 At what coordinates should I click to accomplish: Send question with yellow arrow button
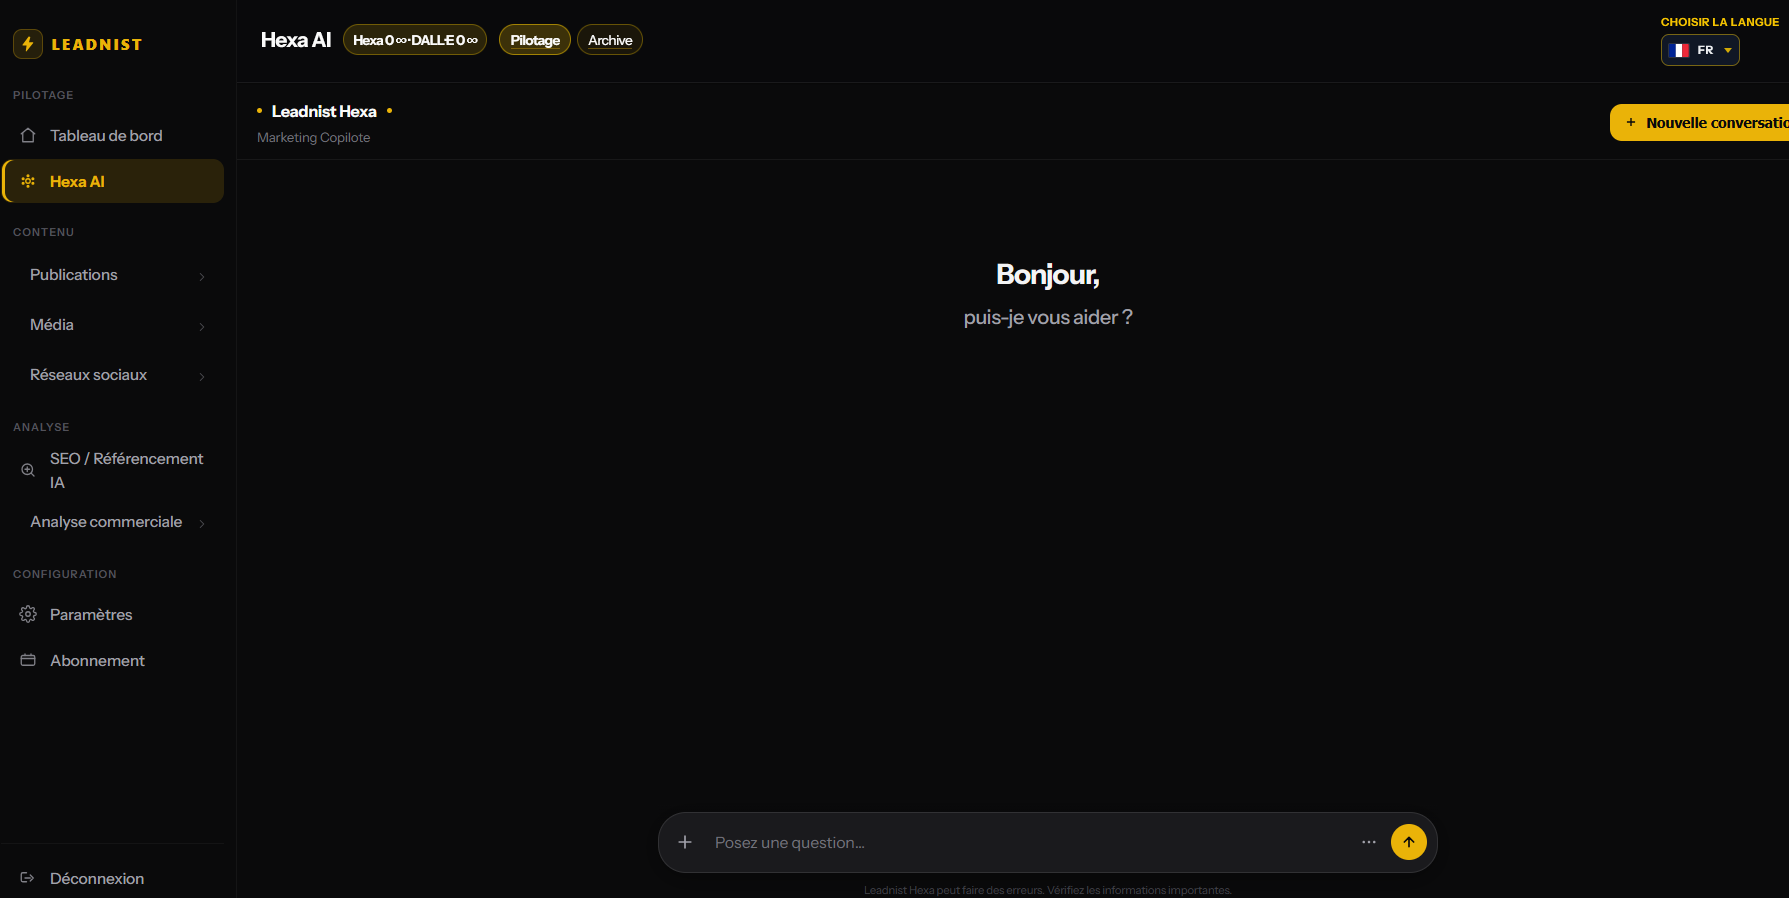click(1409, 842)
